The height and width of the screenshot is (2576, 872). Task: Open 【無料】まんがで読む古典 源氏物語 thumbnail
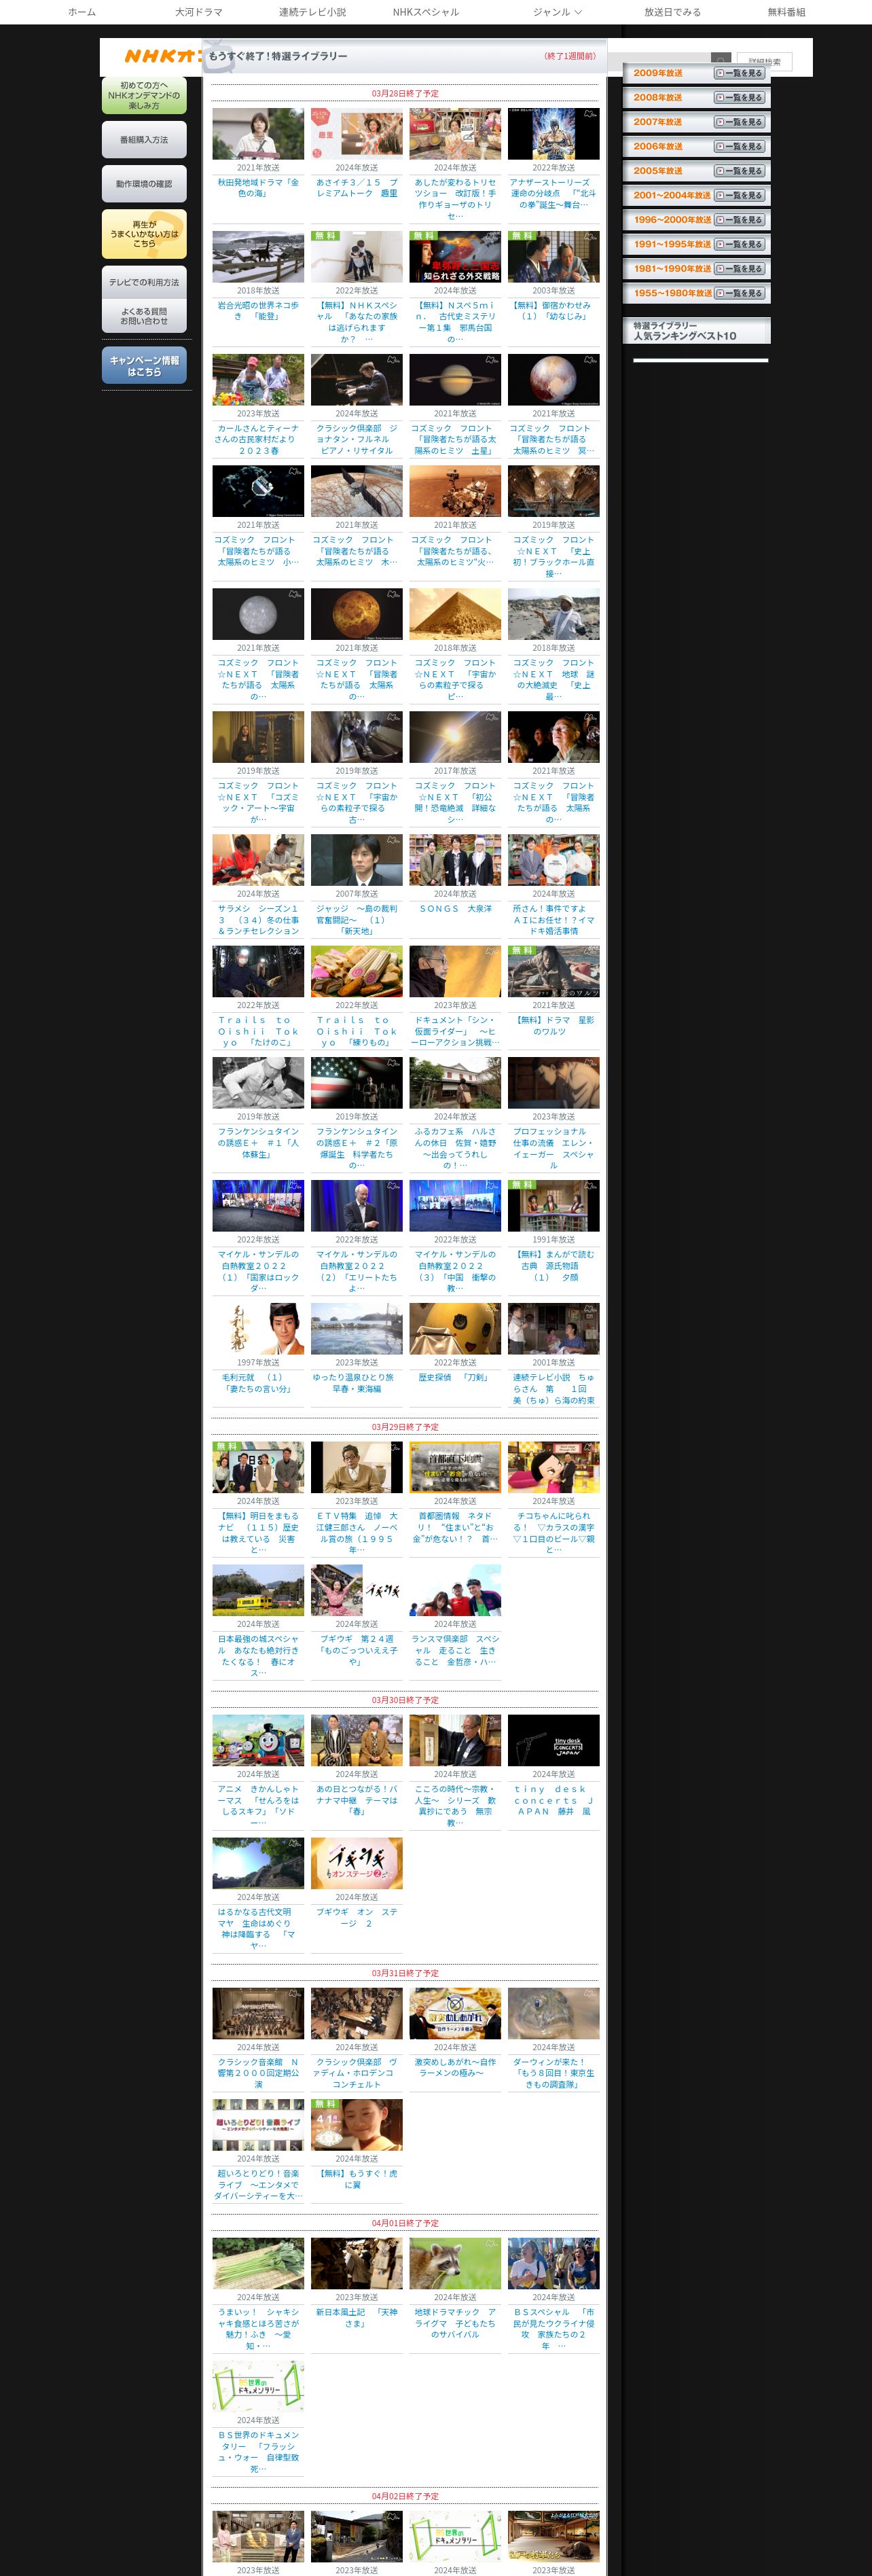[554, 1206]
